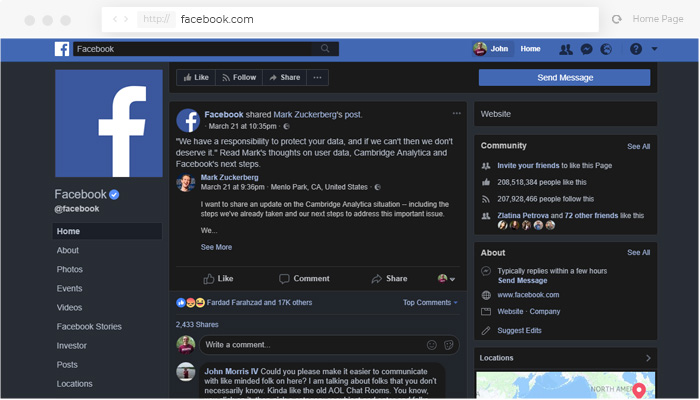Viewport: 700px width, 400px height.
Task: Open the About tab in sidebar
Action: pos(67,250)
